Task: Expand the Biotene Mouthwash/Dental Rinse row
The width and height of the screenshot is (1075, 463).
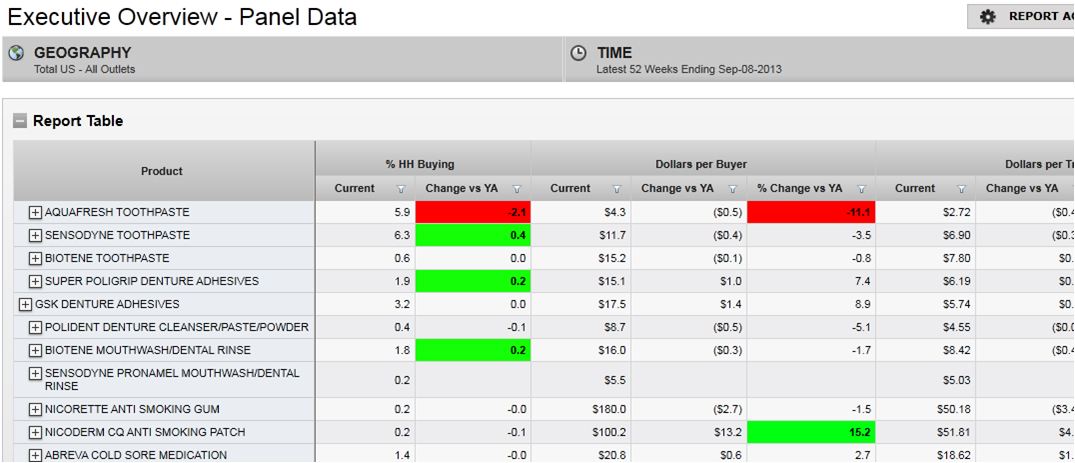Action: click(x=35, y=351)
